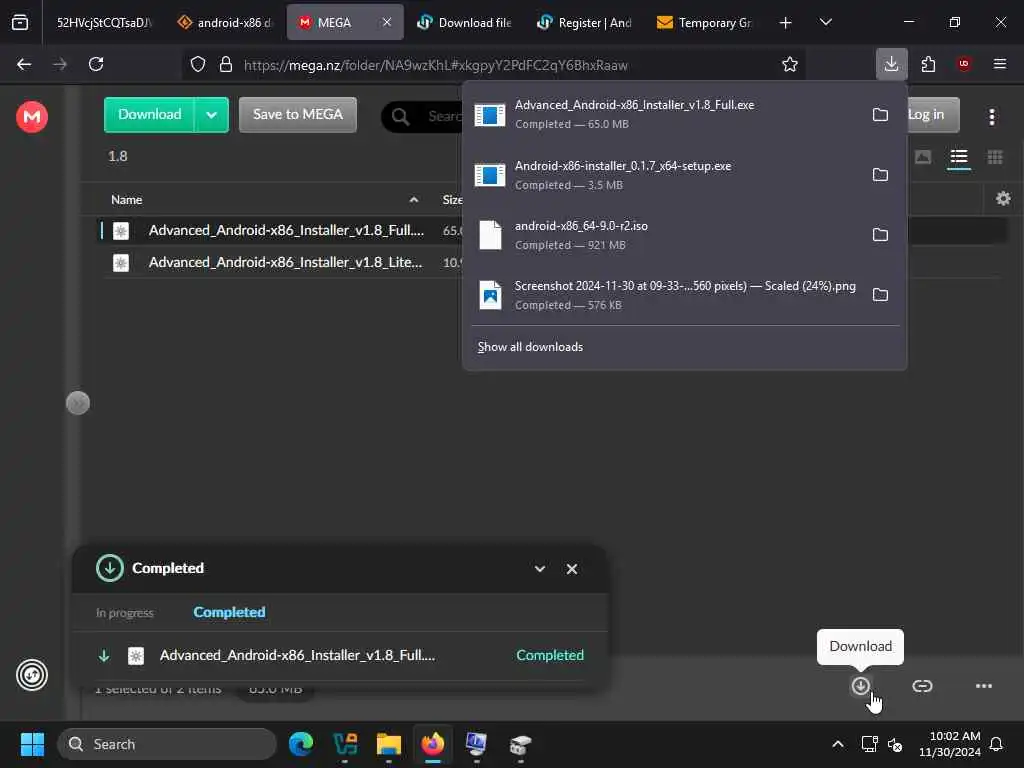Open the bottom bar more options ellipsis

[984, 686]
